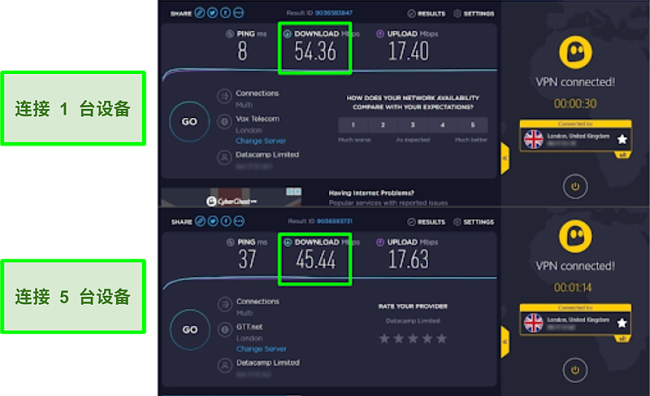
Task: Click CyberGhost ghost logo above timer 00:01:14
Action: [575, 236]
